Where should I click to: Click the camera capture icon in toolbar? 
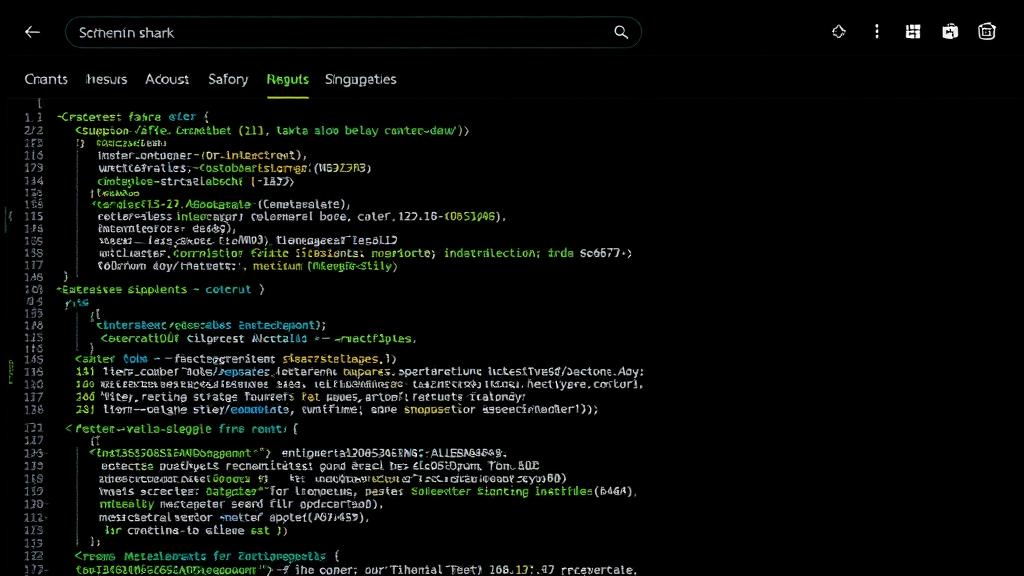click(949, 31)
